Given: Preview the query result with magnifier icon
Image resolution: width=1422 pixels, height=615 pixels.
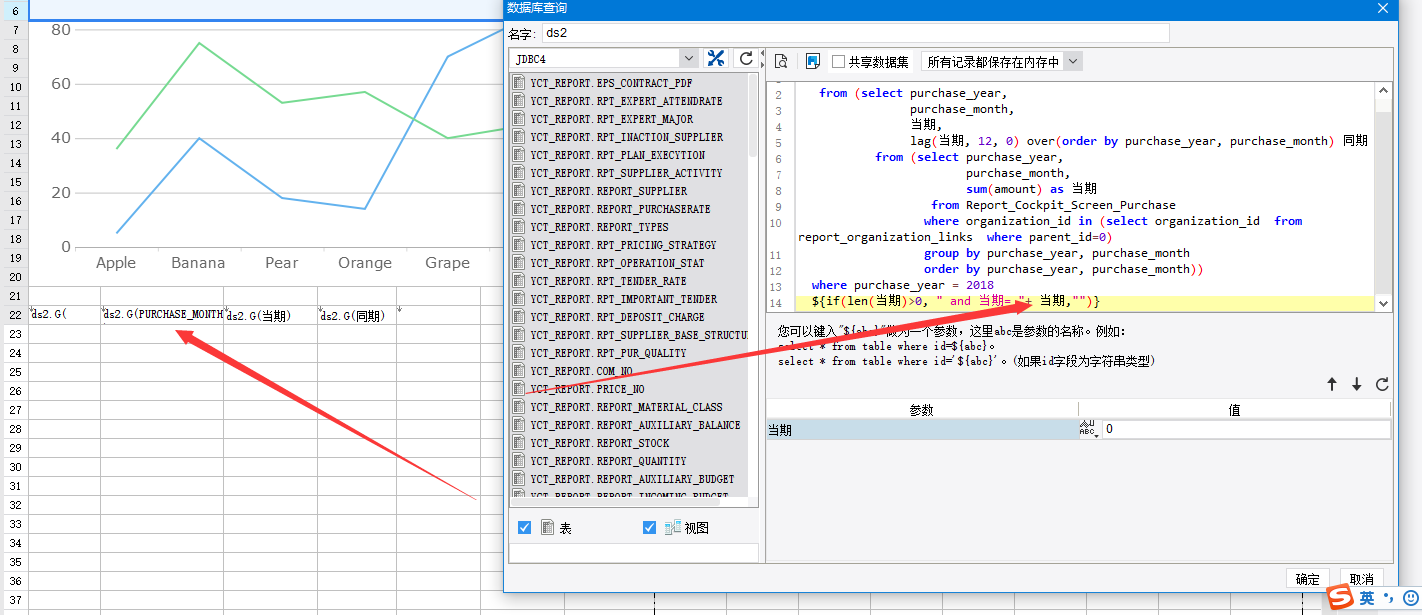Looking at the screenshot, I should (782, 62).
